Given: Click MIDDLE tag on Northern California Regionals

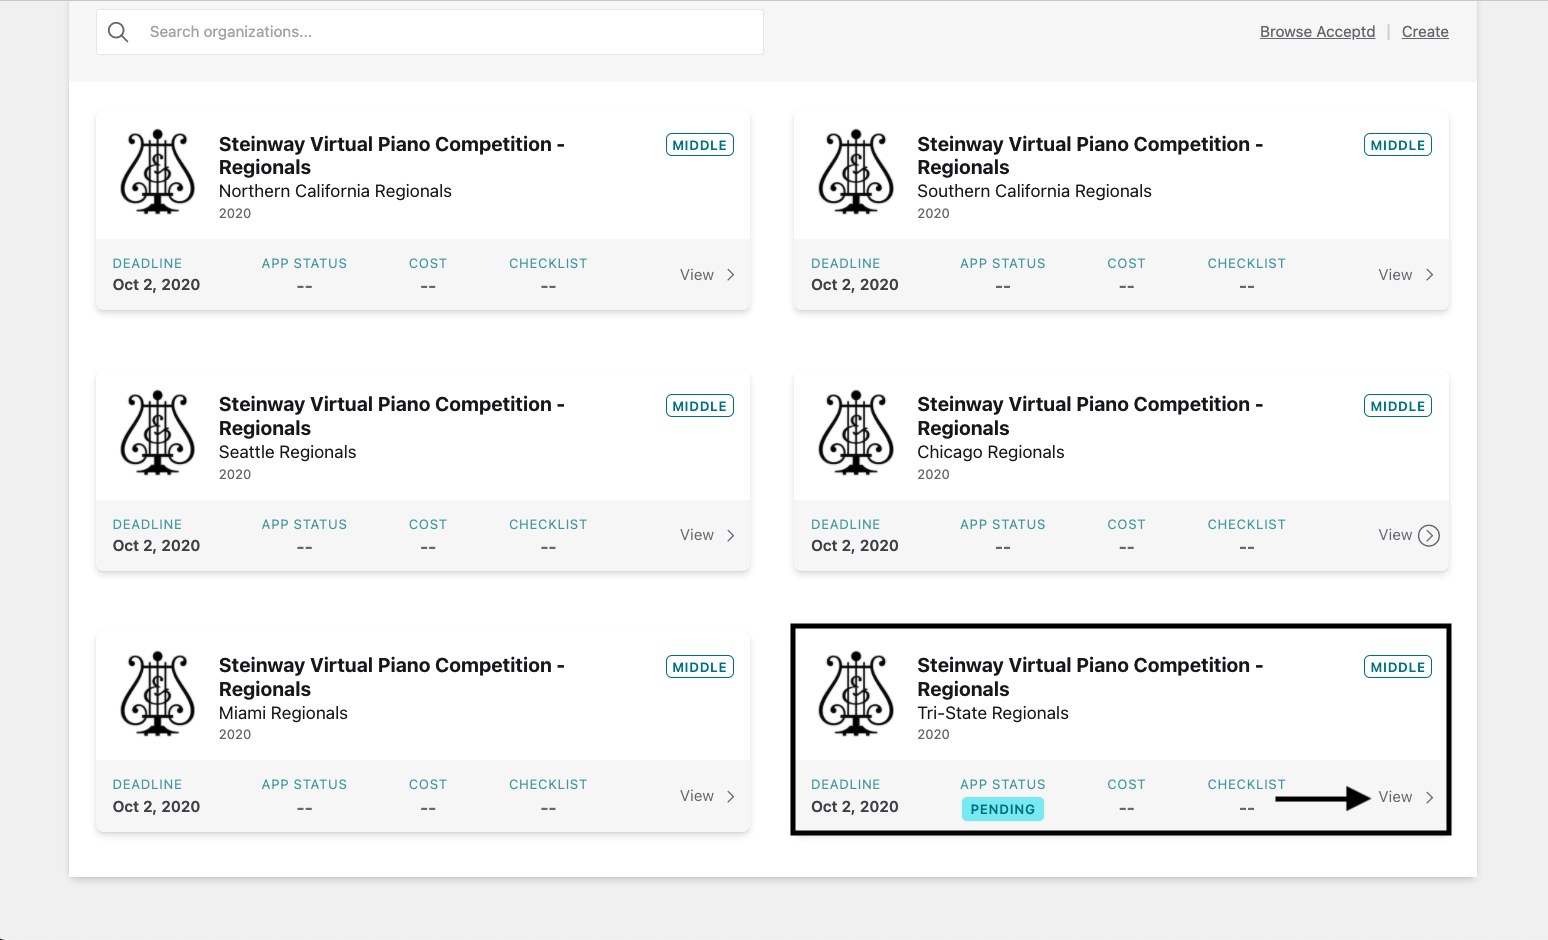Looking at the screenshot, I should (x=700, y=145).
